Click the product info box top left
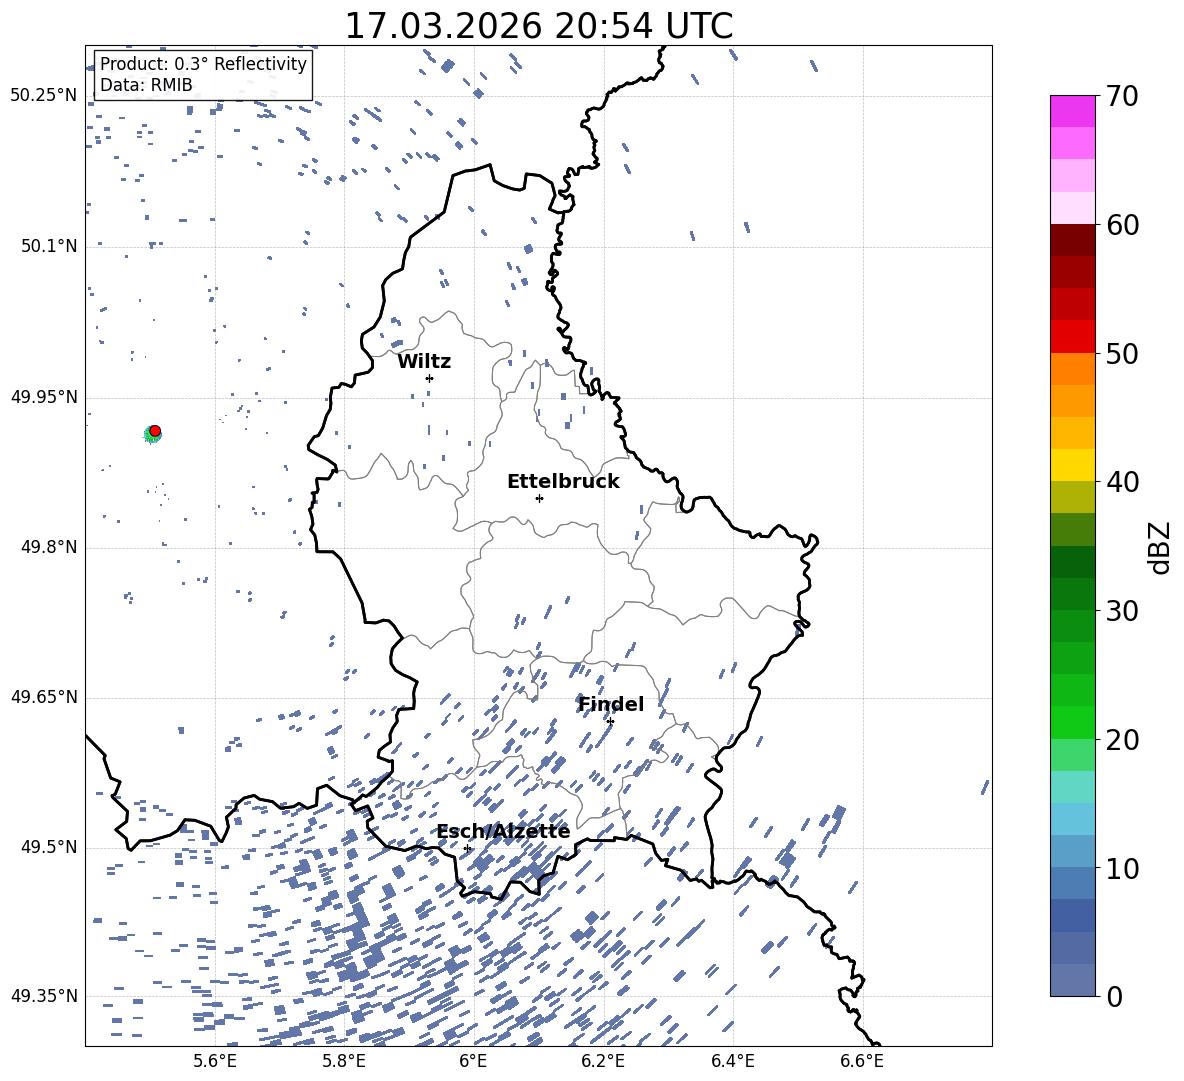The height and width of the screenshot is (1081, 1184). point(203,75)
